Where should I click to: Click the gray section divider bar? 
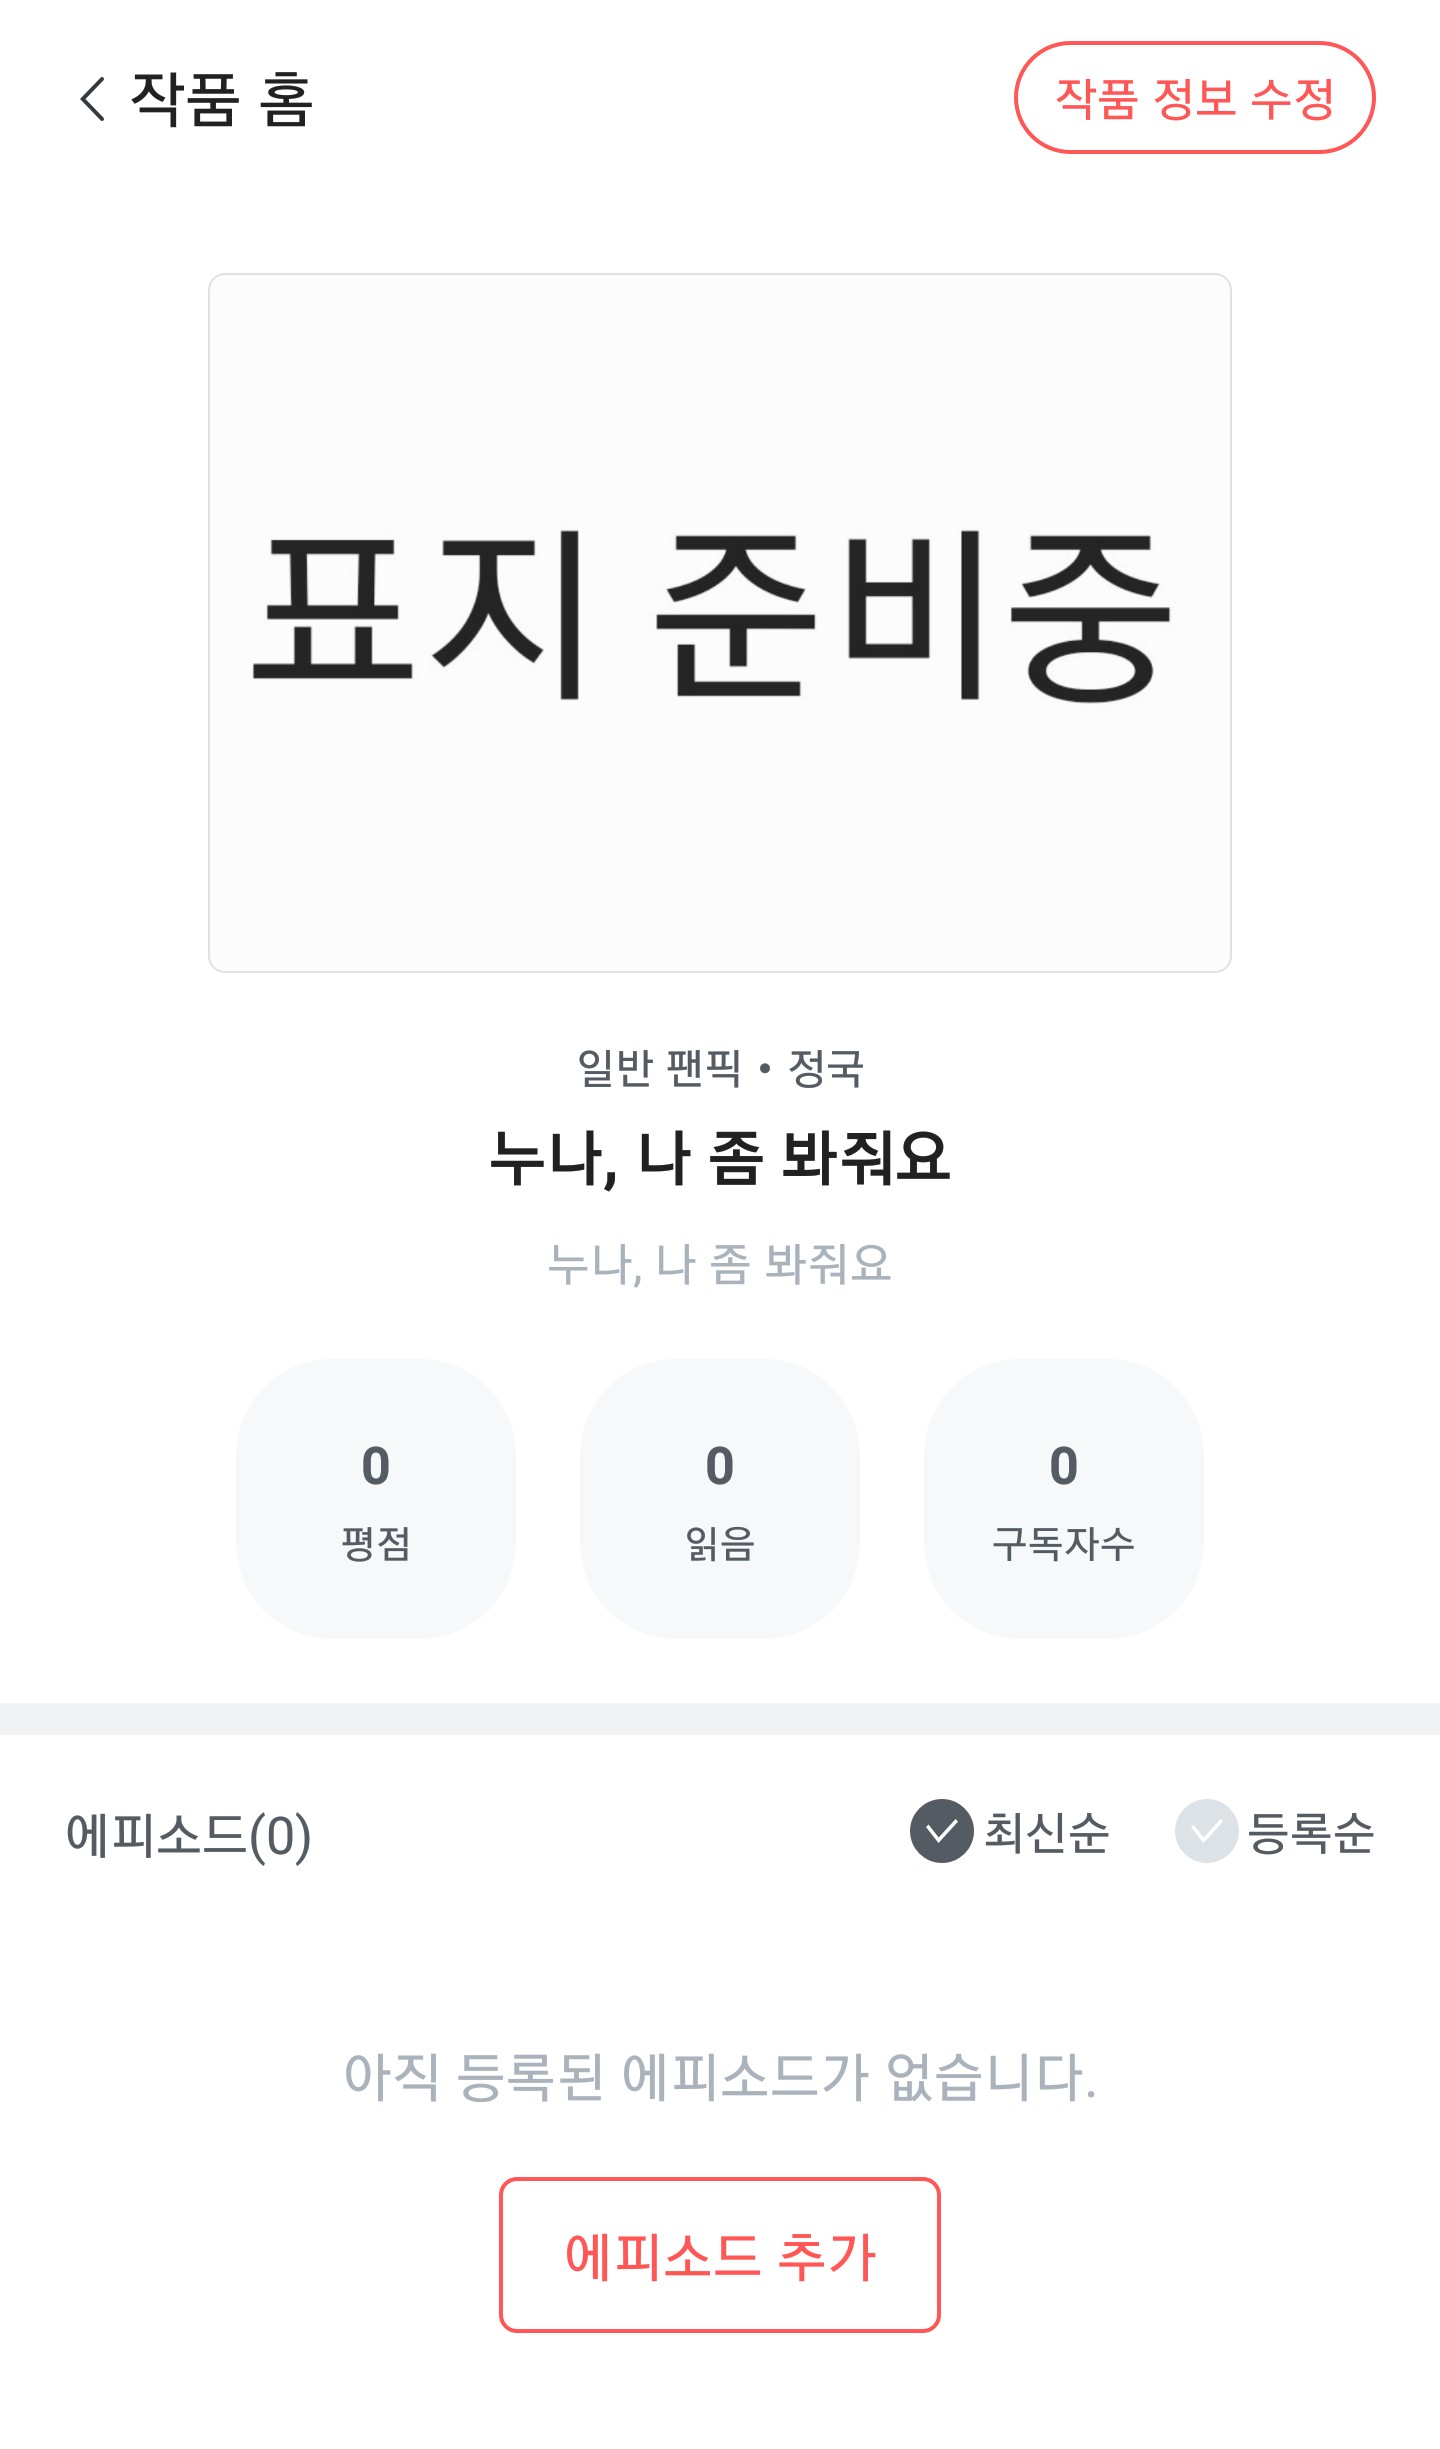point(719,1718)
